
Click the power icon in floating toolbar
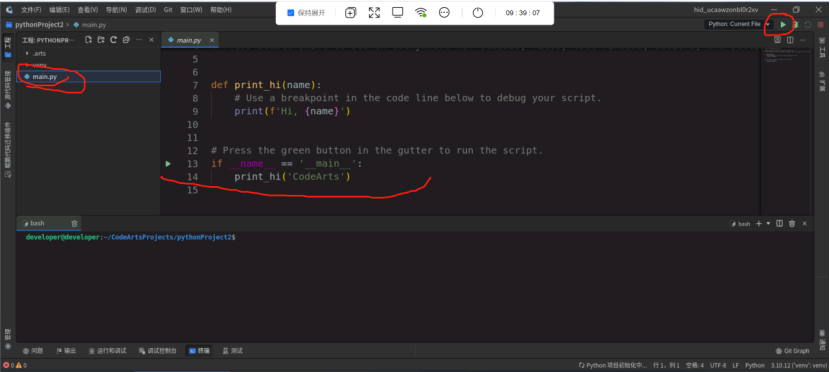coord(478,13)
